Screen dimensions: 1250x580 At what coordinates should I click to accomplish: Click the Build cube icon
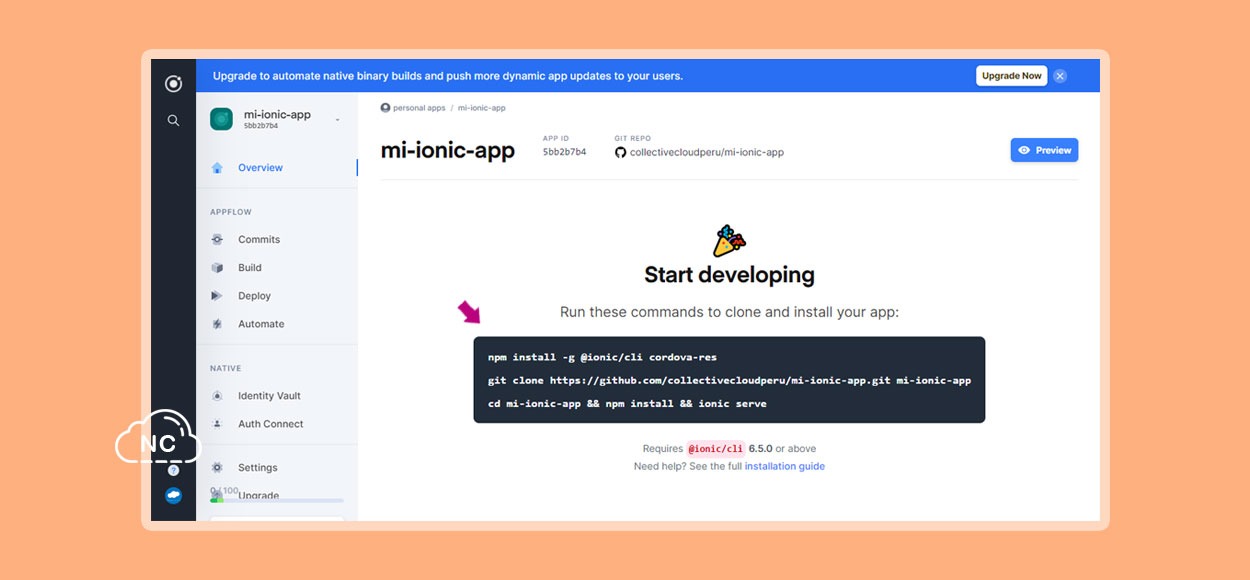point(217,268)
